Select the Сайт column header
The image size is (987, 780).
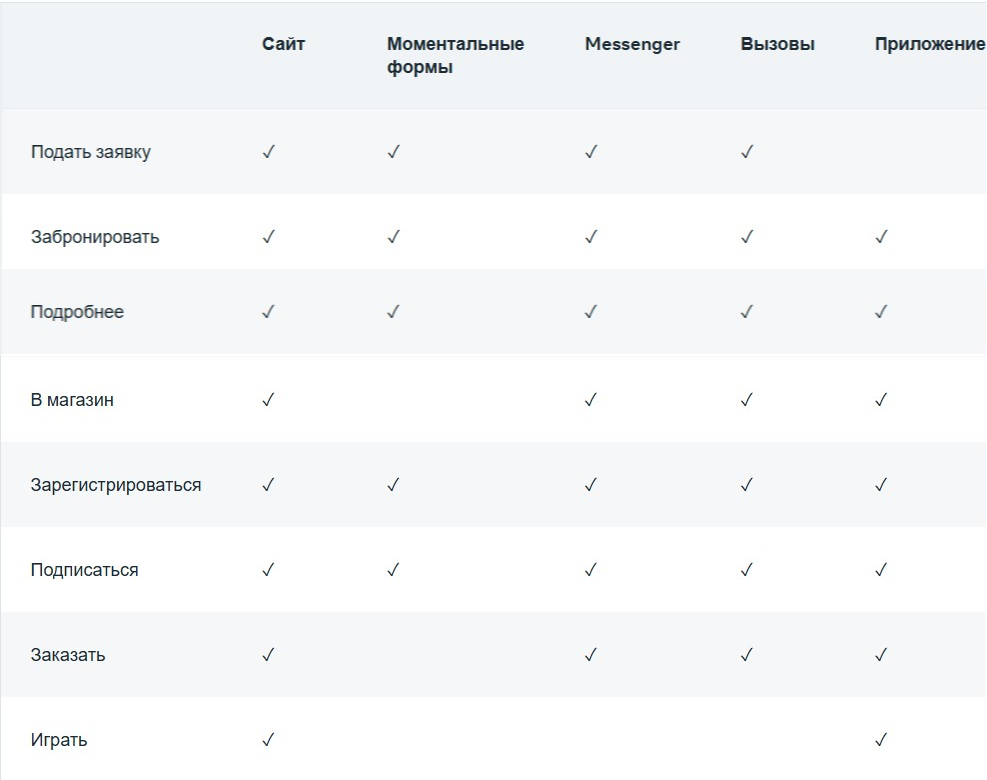[x=283, y=44]
